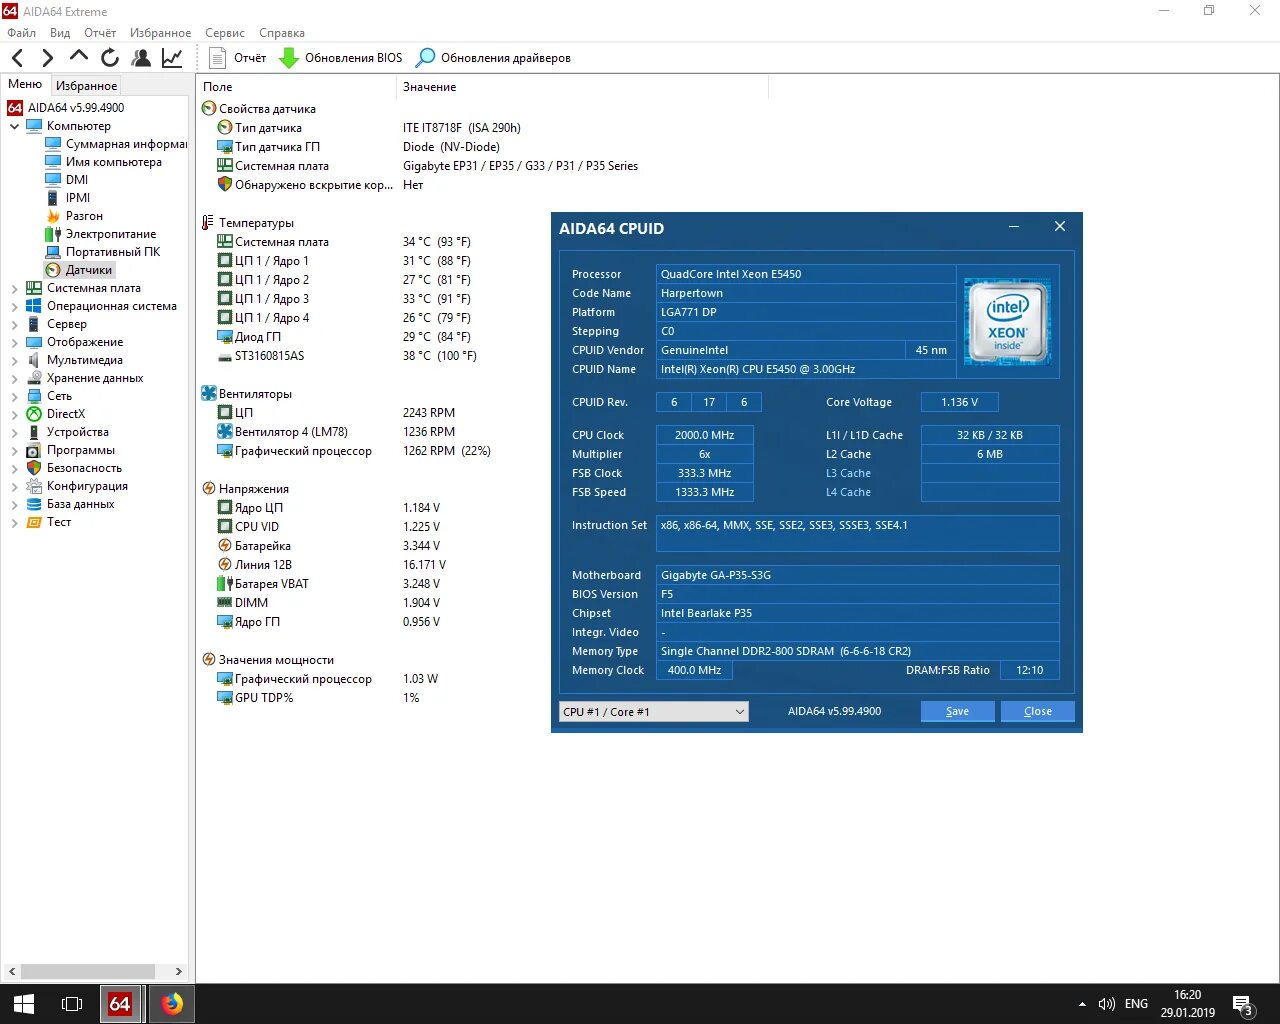
Task: Select Электропитание in the tree
Action: pyautogui.click(x=111, y=234)
